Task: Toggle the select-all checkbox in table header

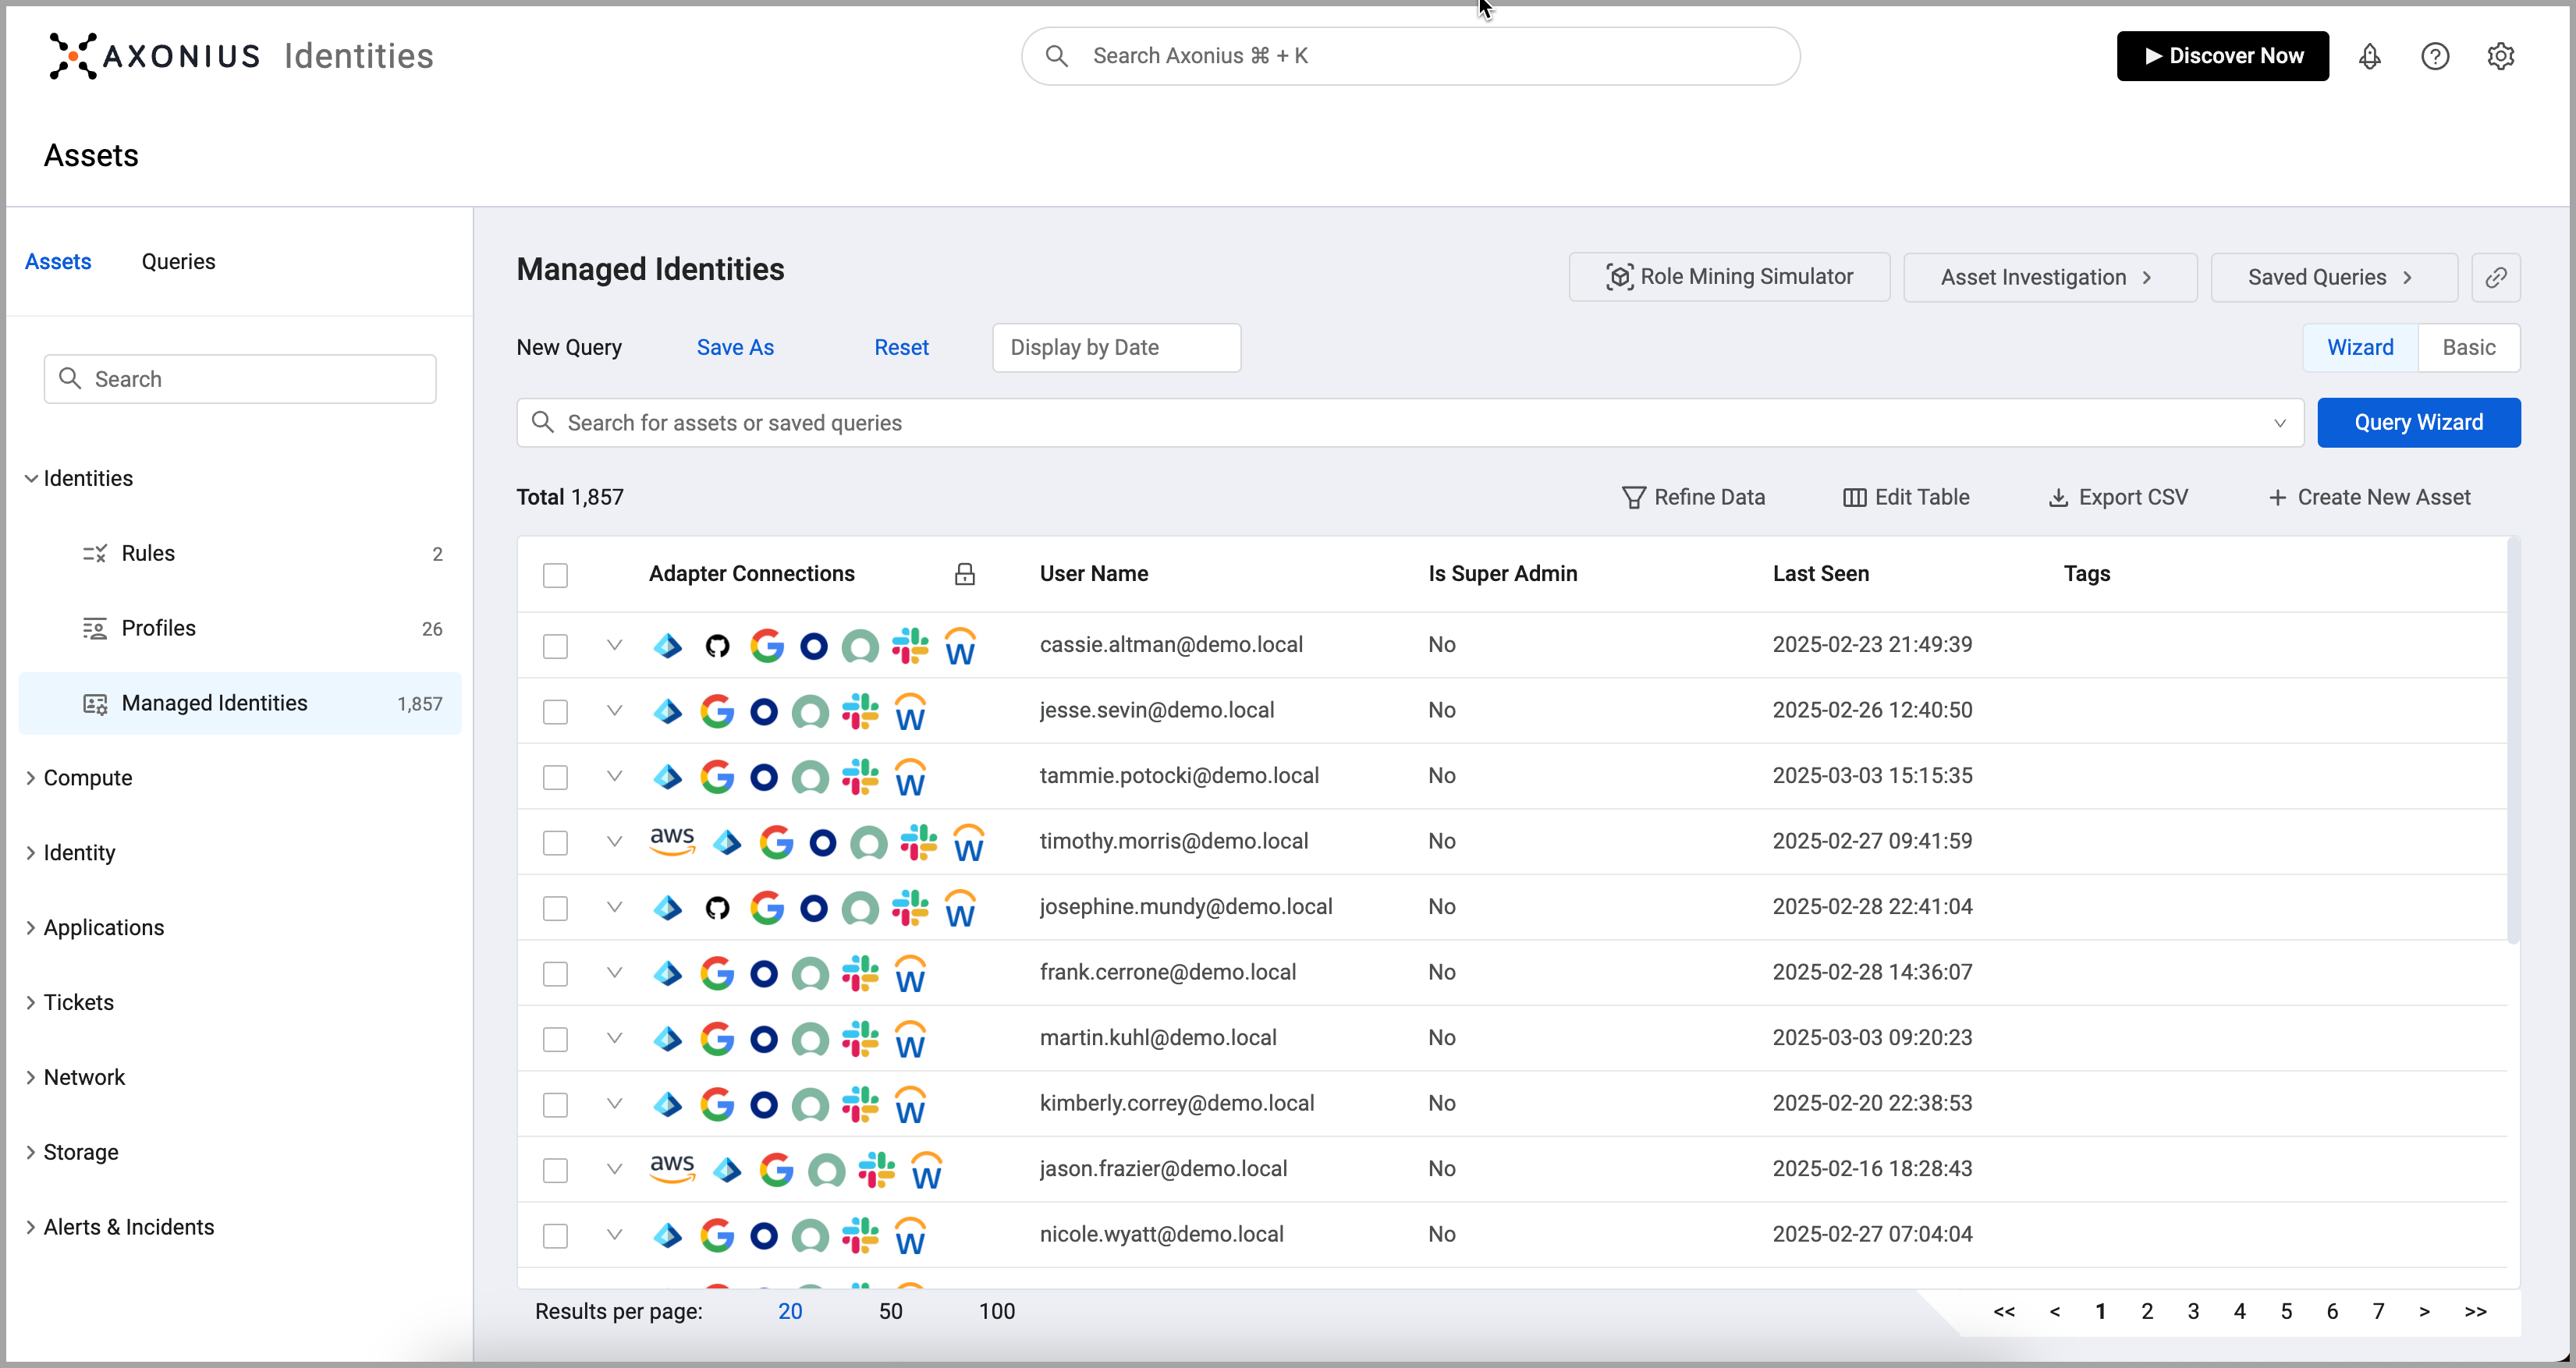Action: [555, 575]
